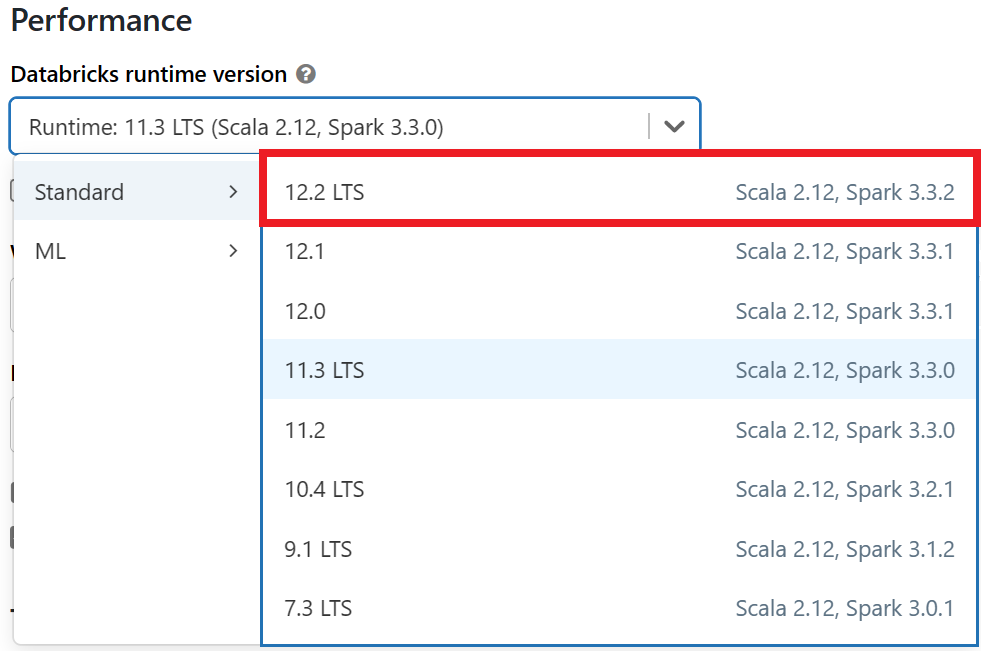The image size is (981, 651).
Task: Select the Standard runtime category
Action: [80, 192]
